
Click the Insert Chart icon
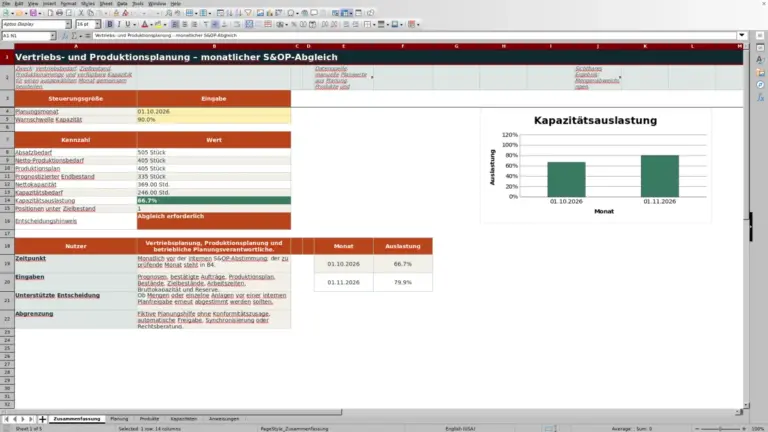tap(269, 13)
